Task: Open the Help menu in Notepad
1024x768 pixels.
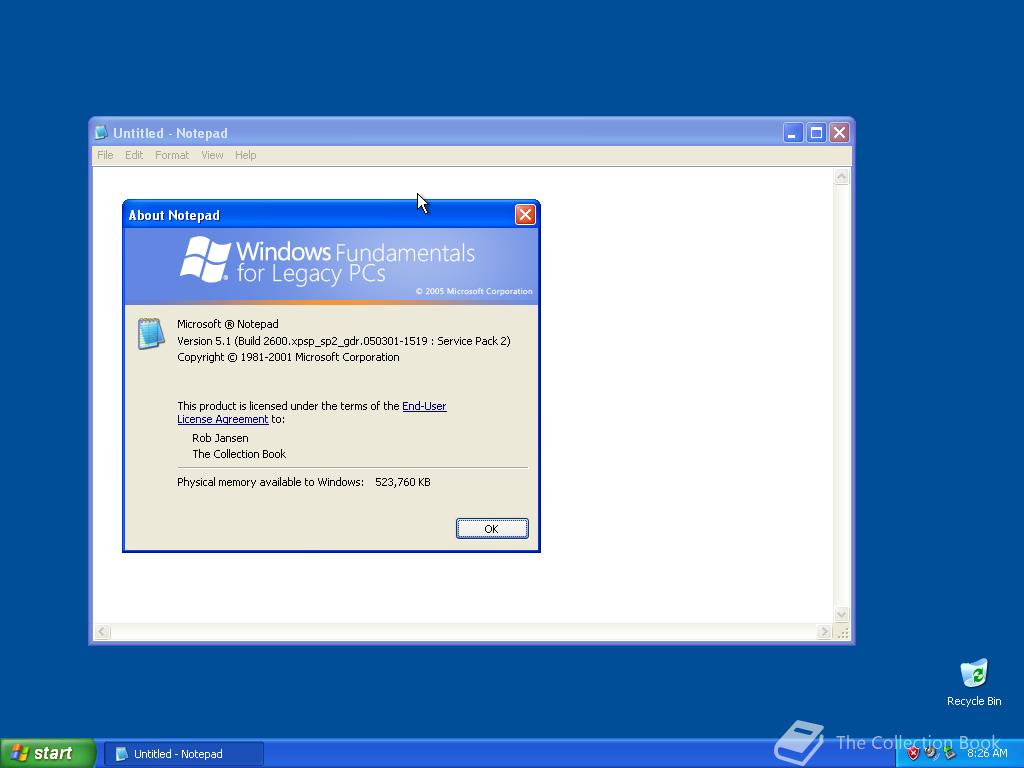Action: coord(246,155)
